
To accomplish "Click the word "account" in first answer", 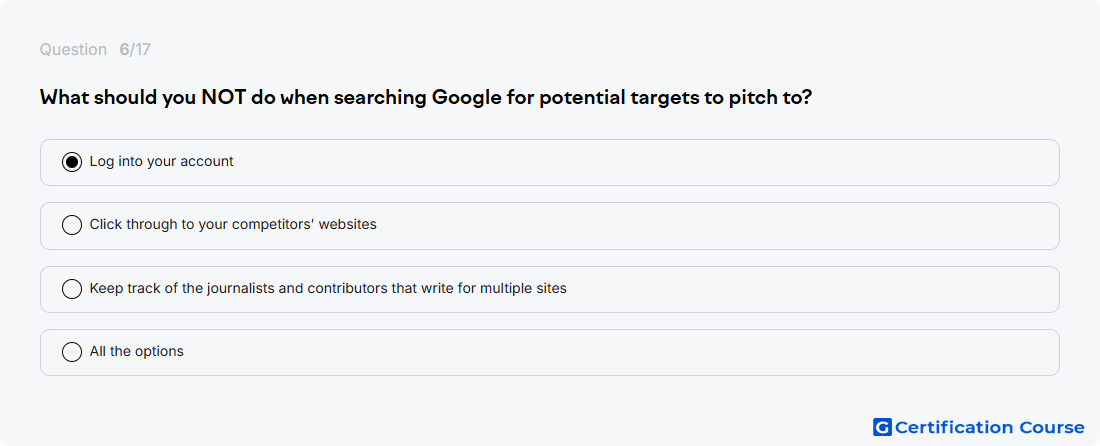I will tap(207, 161).
